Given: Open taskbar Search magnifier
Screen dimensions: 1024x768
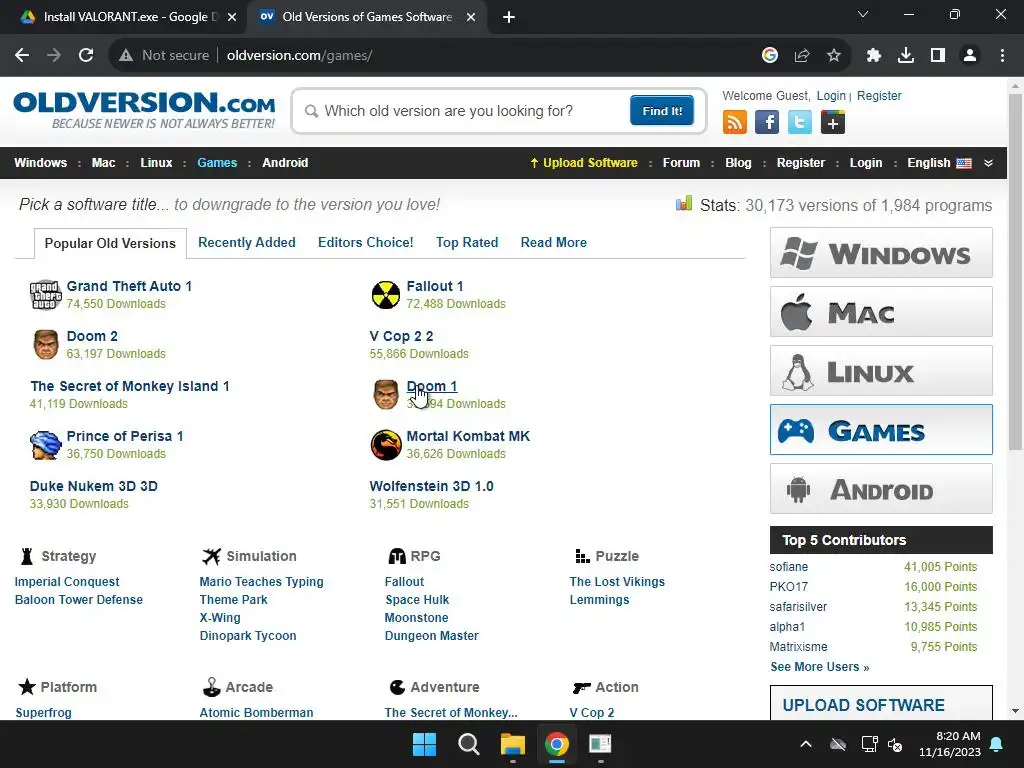Looking at the screenshot, I should 469,744.
